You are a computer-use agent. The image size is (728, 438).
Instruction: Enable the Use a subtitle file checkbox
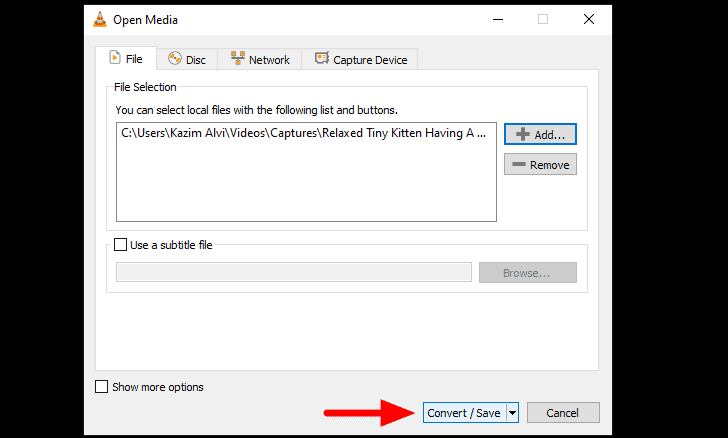tap(120, 244)
